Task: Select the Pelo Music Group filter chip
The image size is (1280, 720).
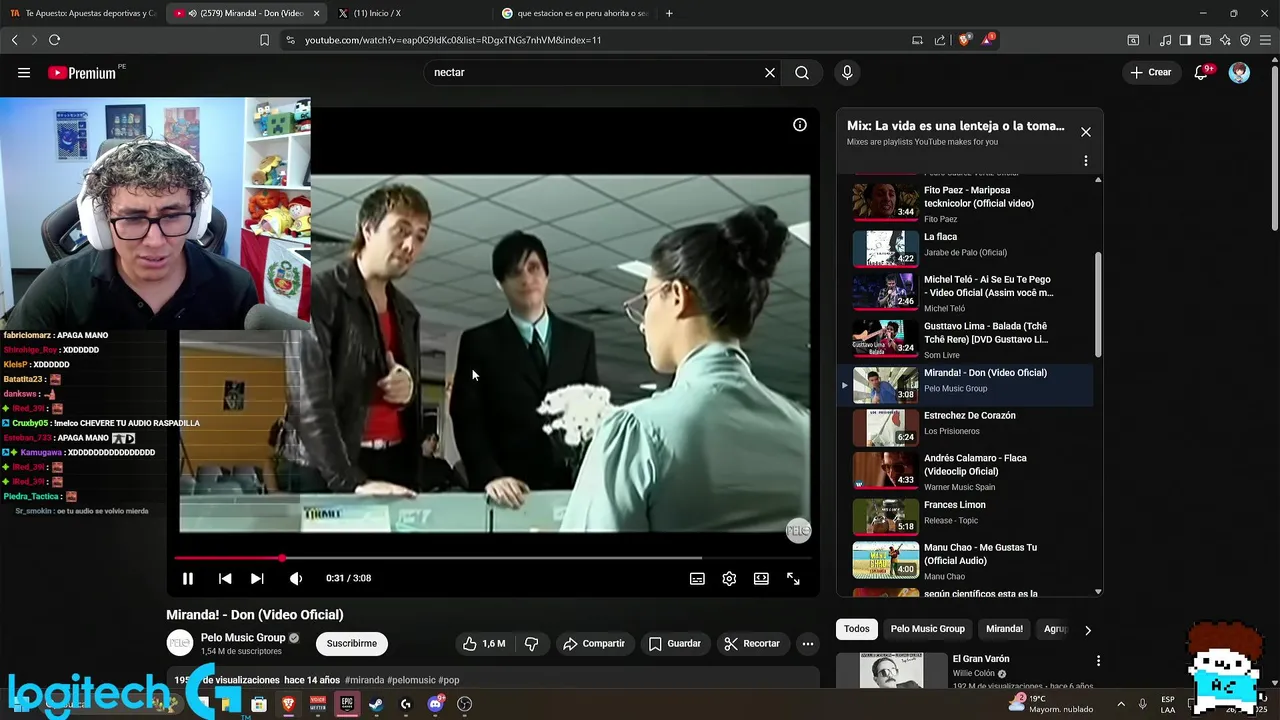Action: [928, 629]
